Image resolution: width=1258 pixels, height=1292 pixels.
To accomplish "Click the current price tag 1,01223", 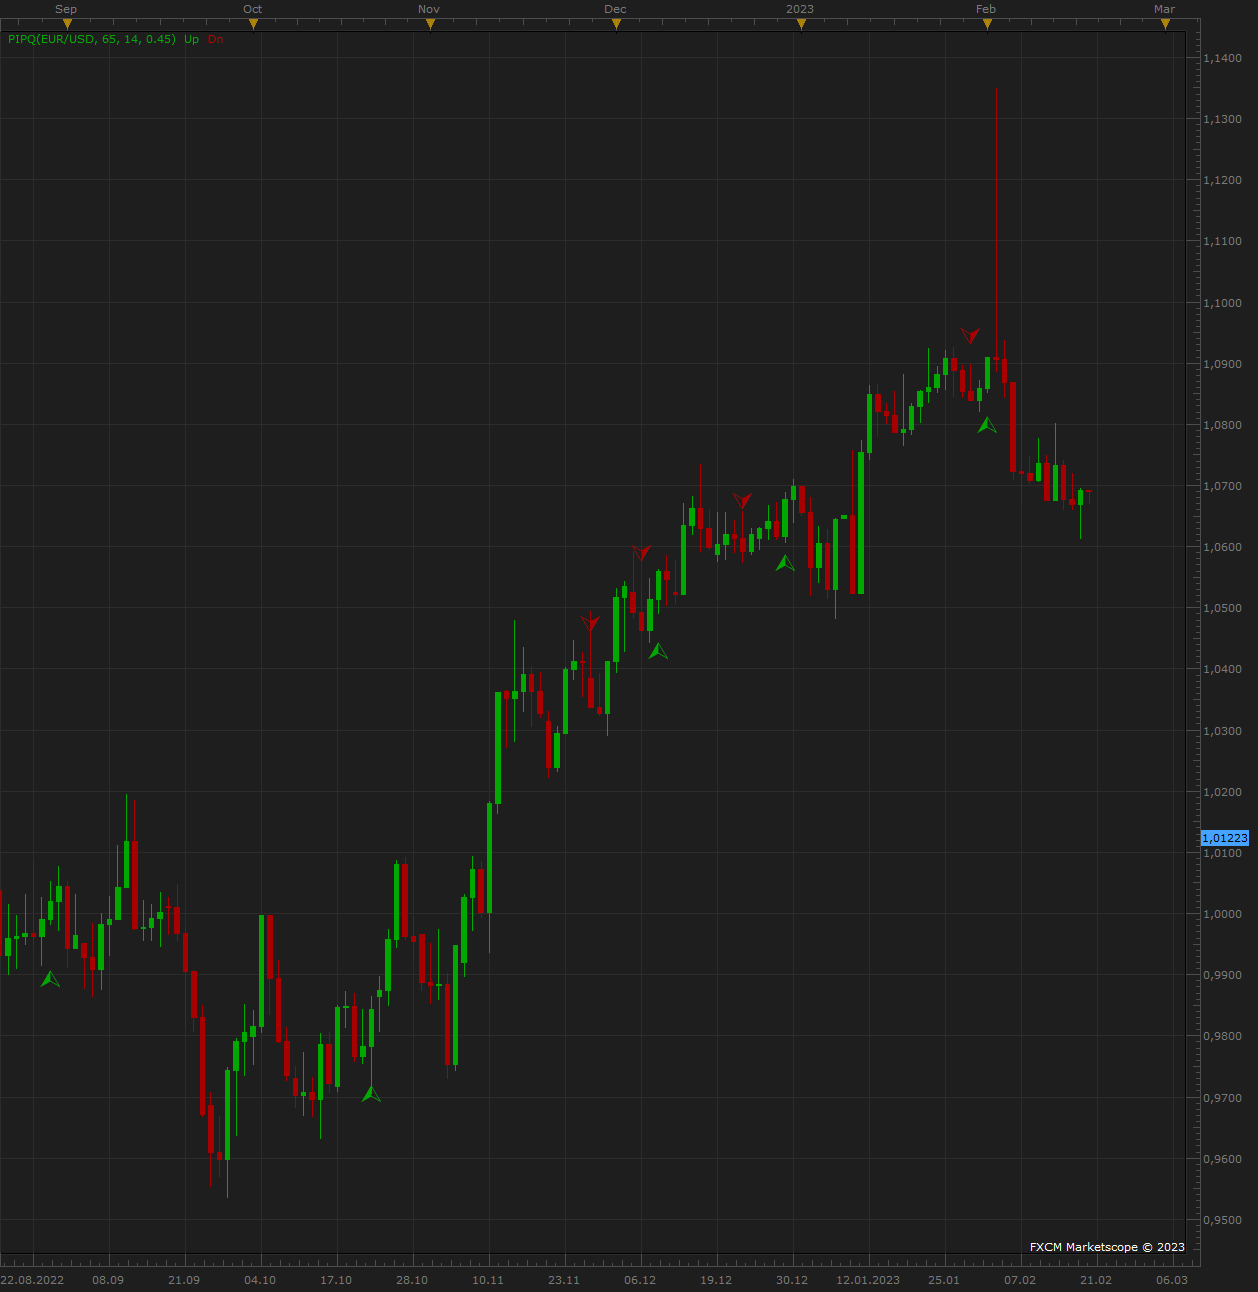I will 1225,838.
